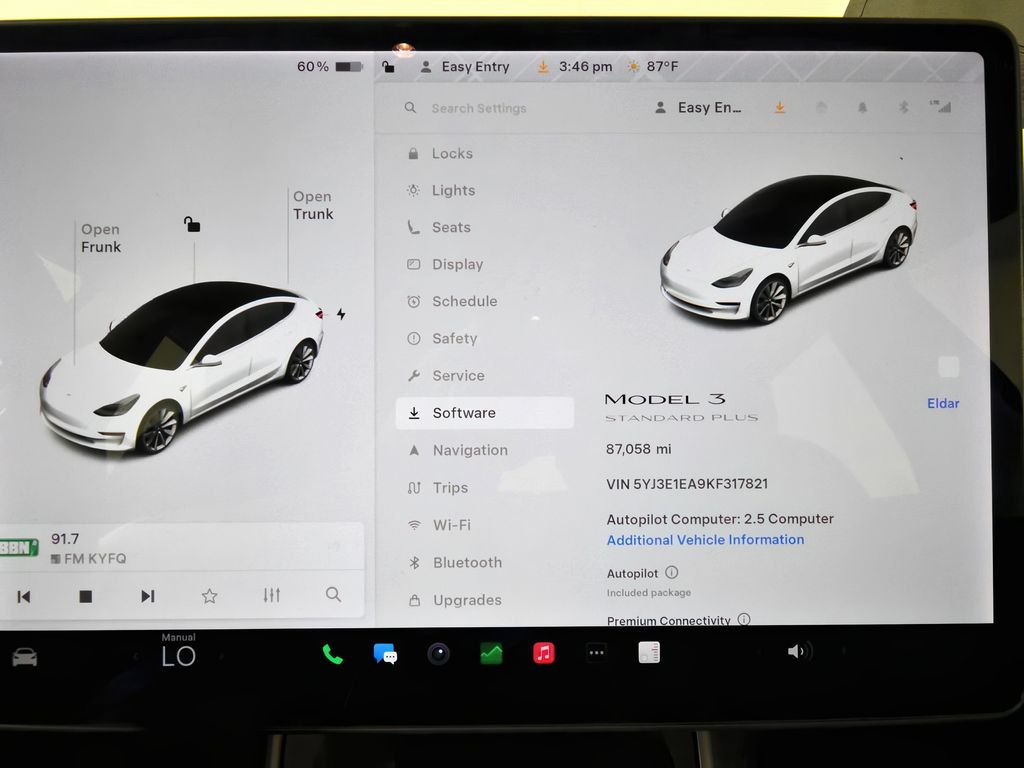Tap the 91.7 FM KYFQ station info

tap(88, 549)
